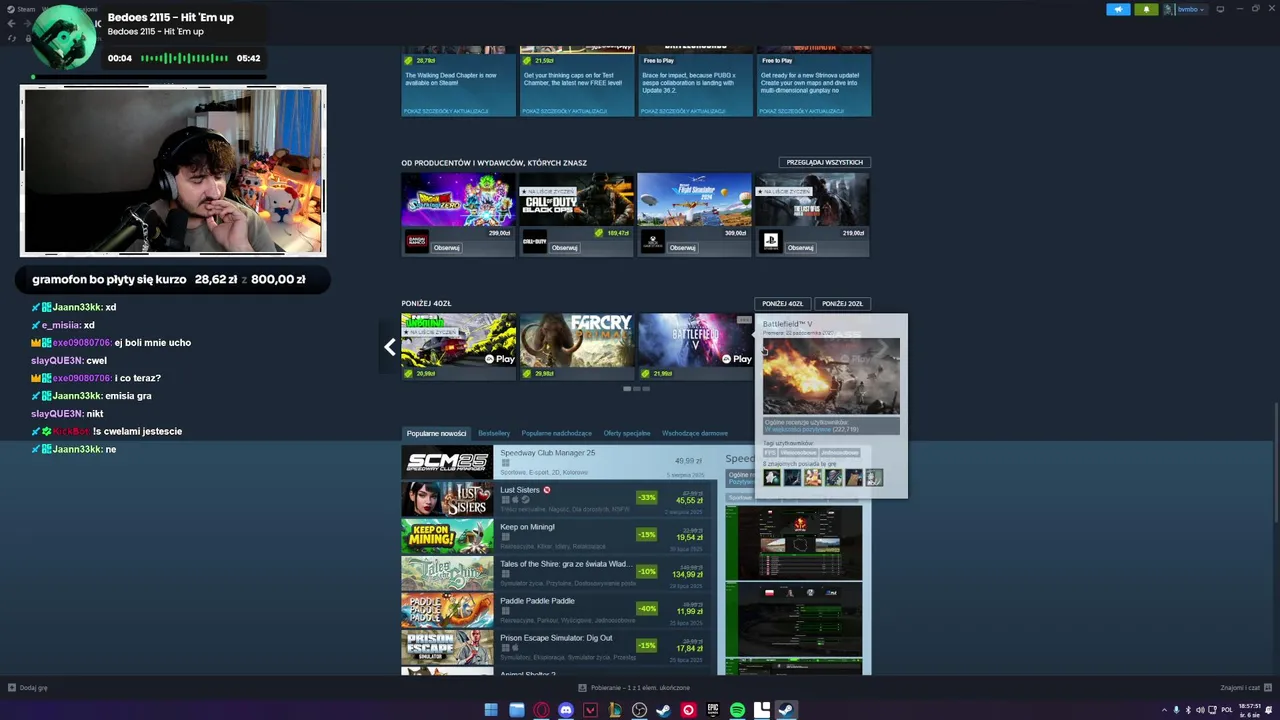Select the Poniżej 20zł filter button
The height and width of the screenshot is (720, 1280).
[842, 303]
